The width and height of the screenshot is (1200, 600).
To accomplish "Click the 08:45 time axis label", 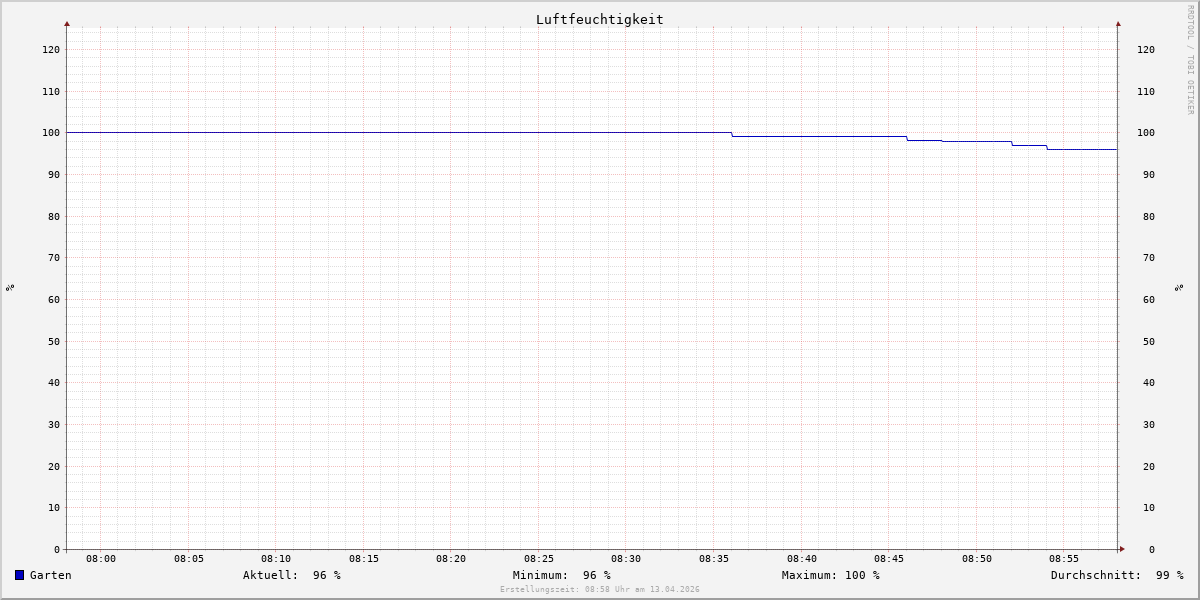I will (889, 559).
